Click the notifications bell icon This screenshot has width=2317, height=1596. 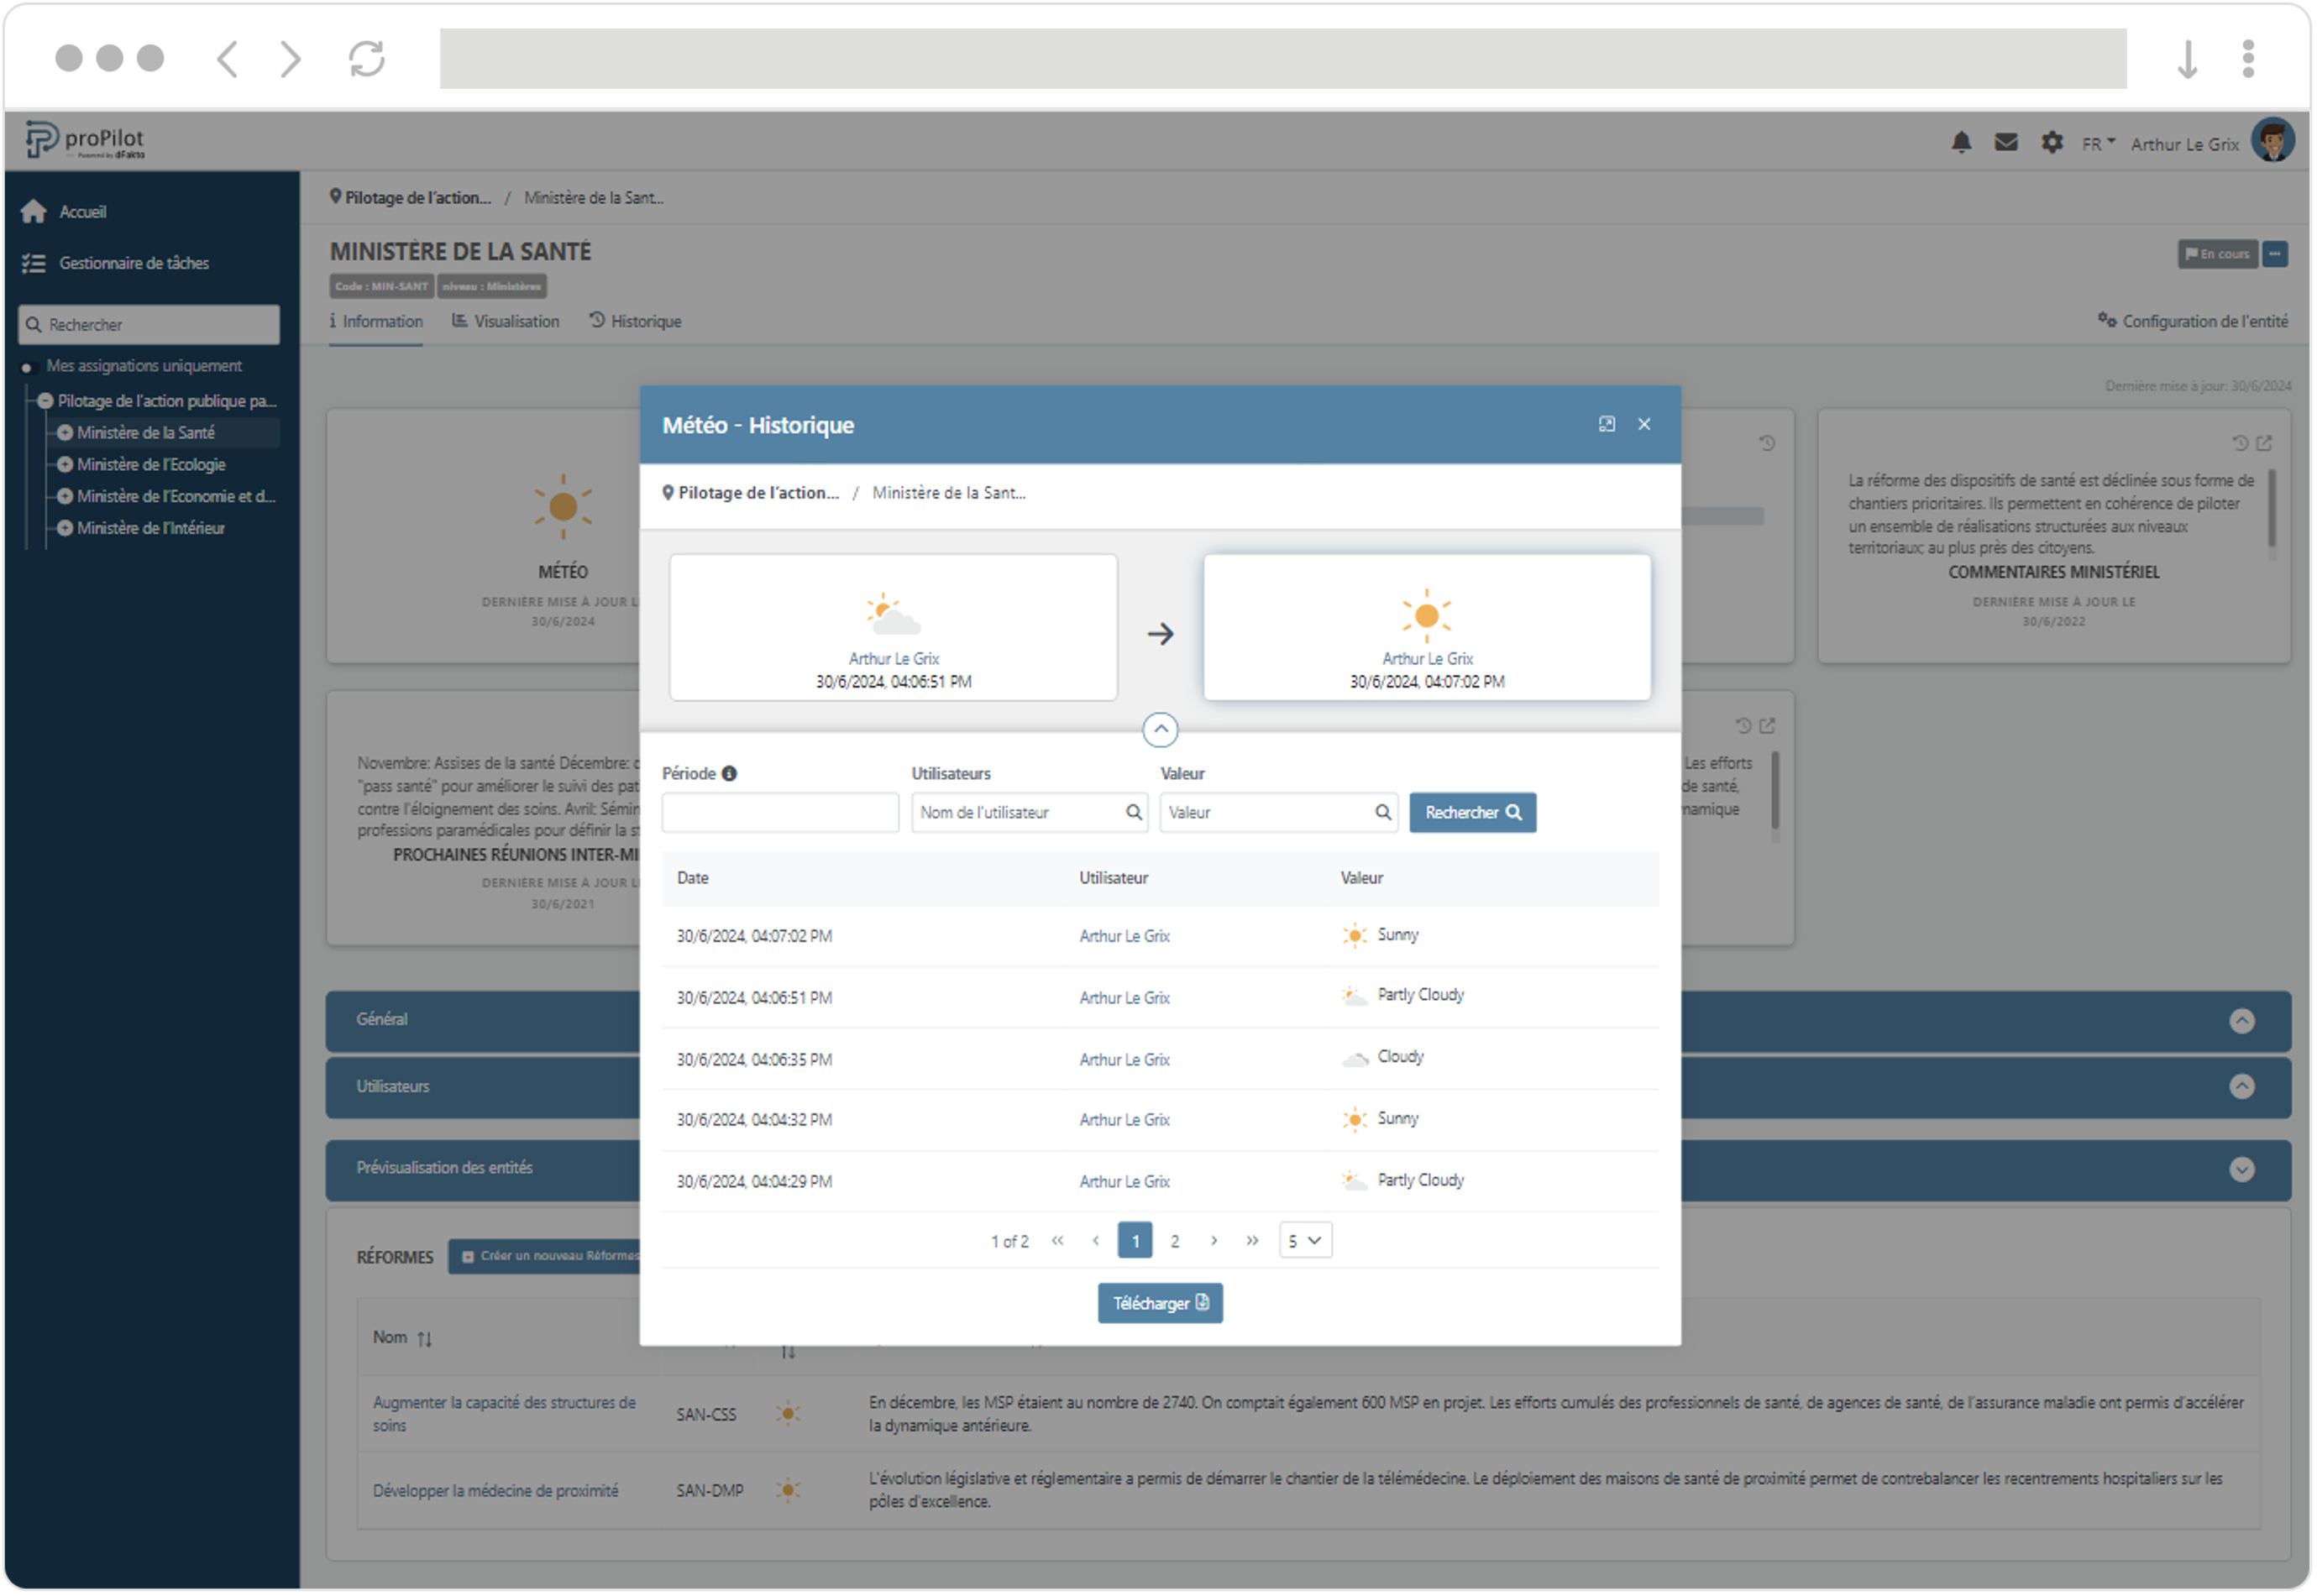(1961, 143)
